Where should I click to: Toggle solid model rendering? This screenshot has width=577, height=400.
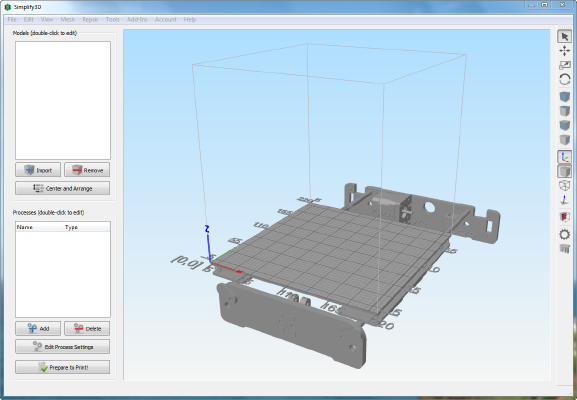click(x=564, y=171)
